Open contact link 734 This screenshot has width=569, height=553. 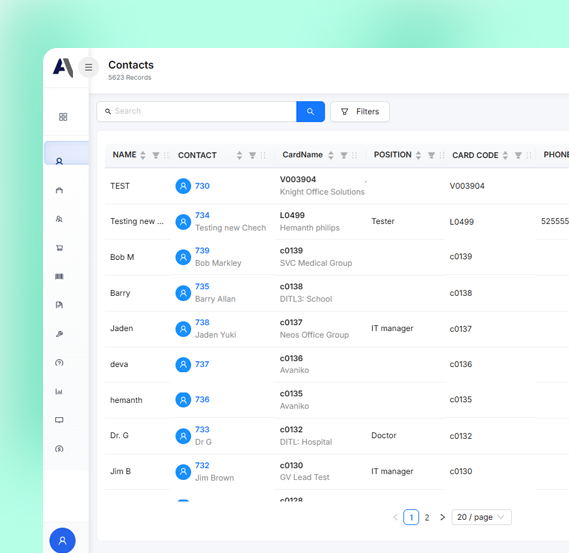tap(202, 215)
